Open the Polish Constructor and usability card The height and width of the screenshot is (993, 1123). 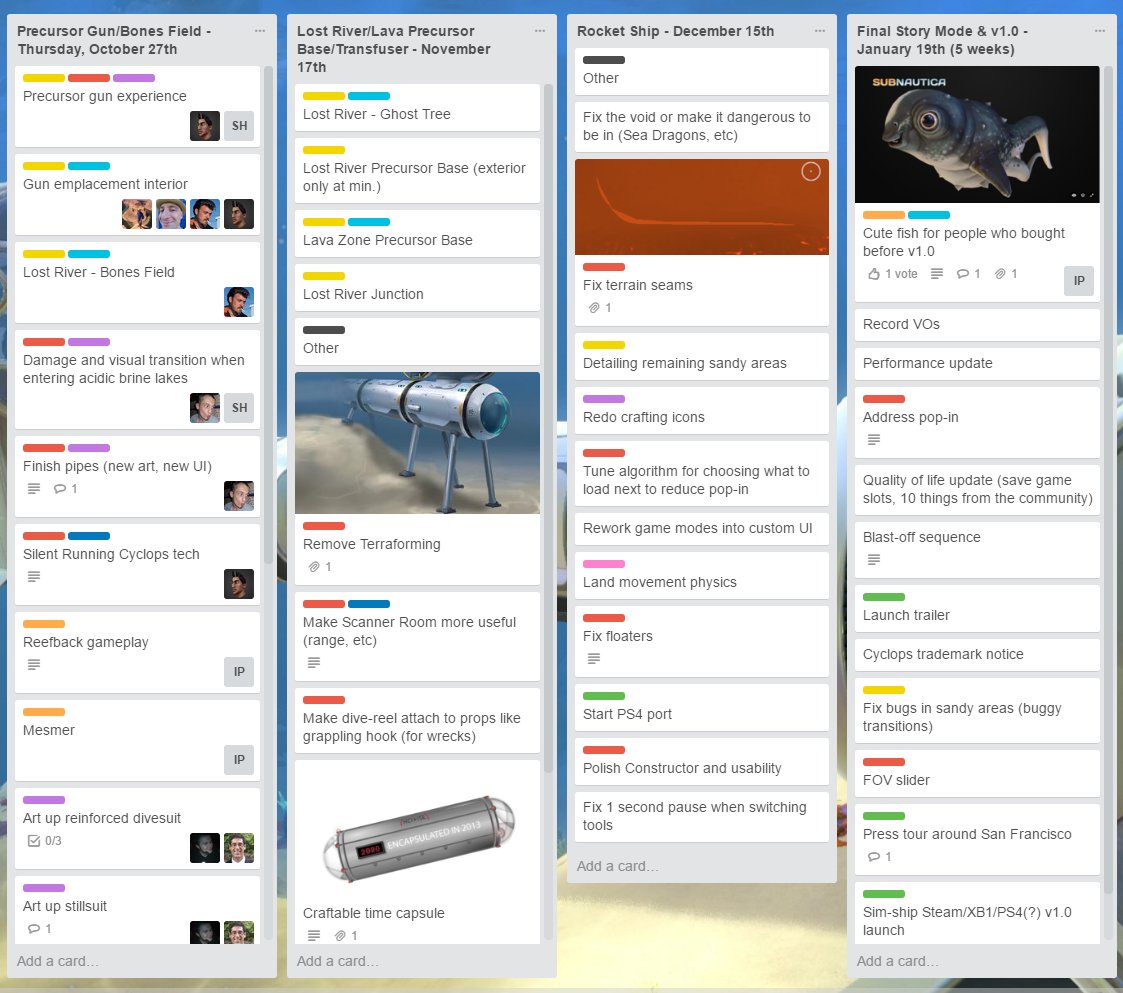[701, 762]
